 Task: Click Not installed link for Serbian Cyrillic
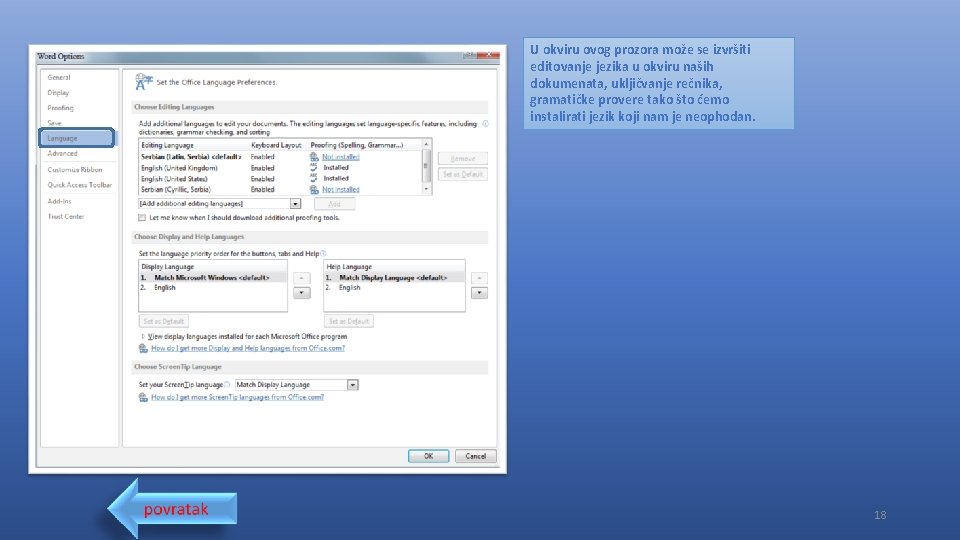click(341, 190)
